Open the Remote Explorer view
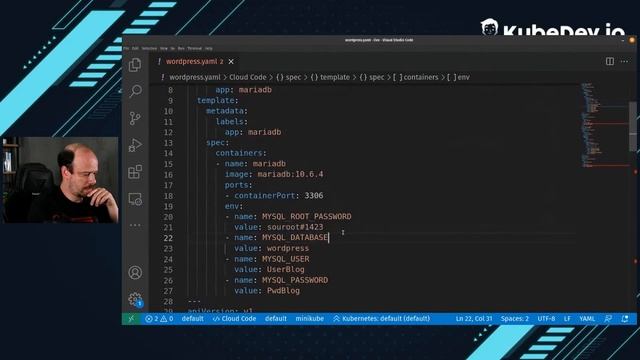640x360 pixels. click(135, 199)
